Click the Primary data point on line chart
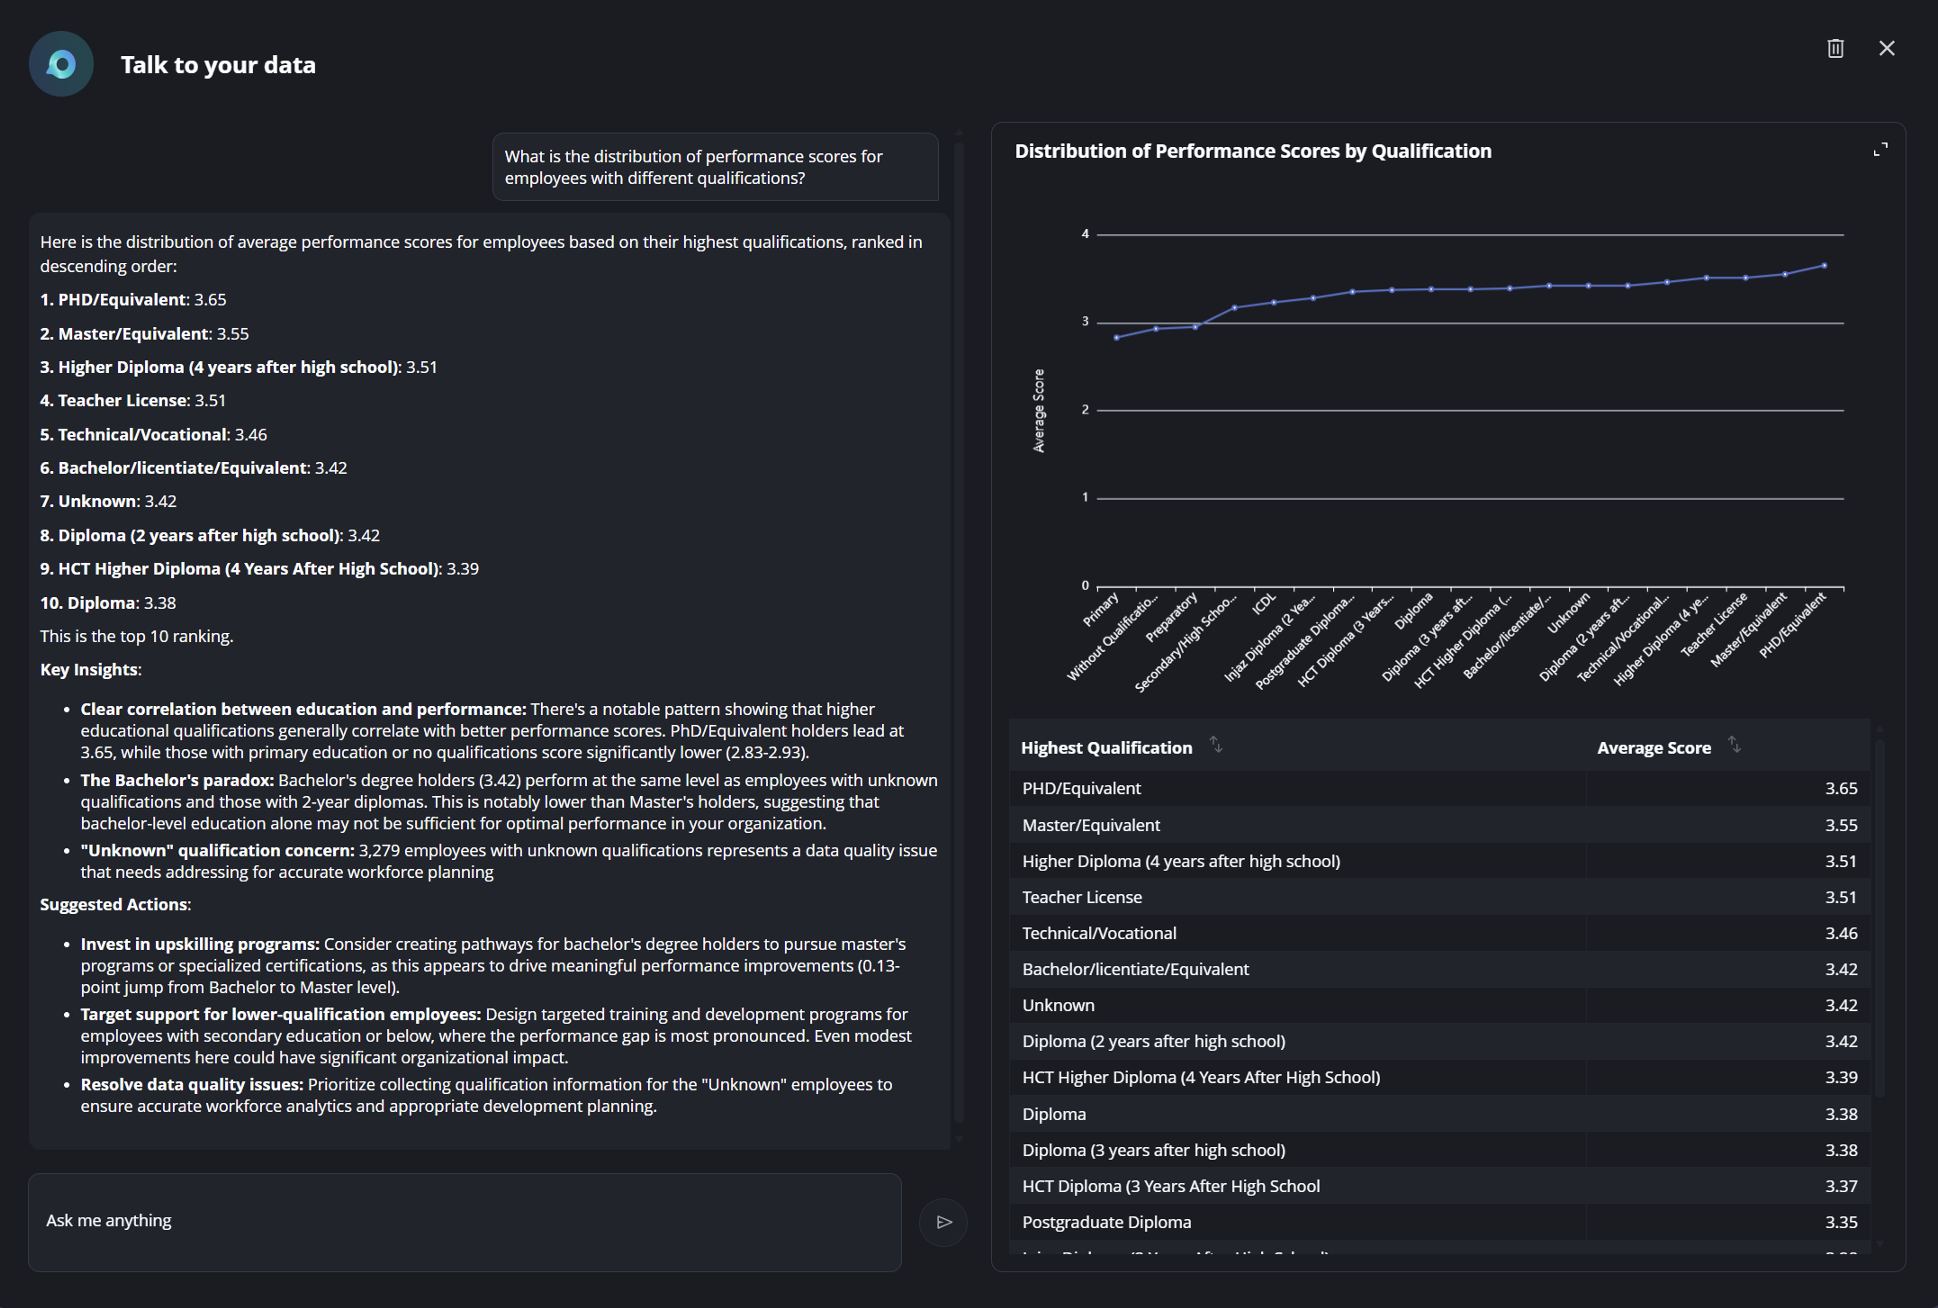1938x1308 pixels. click(1116, 338)
